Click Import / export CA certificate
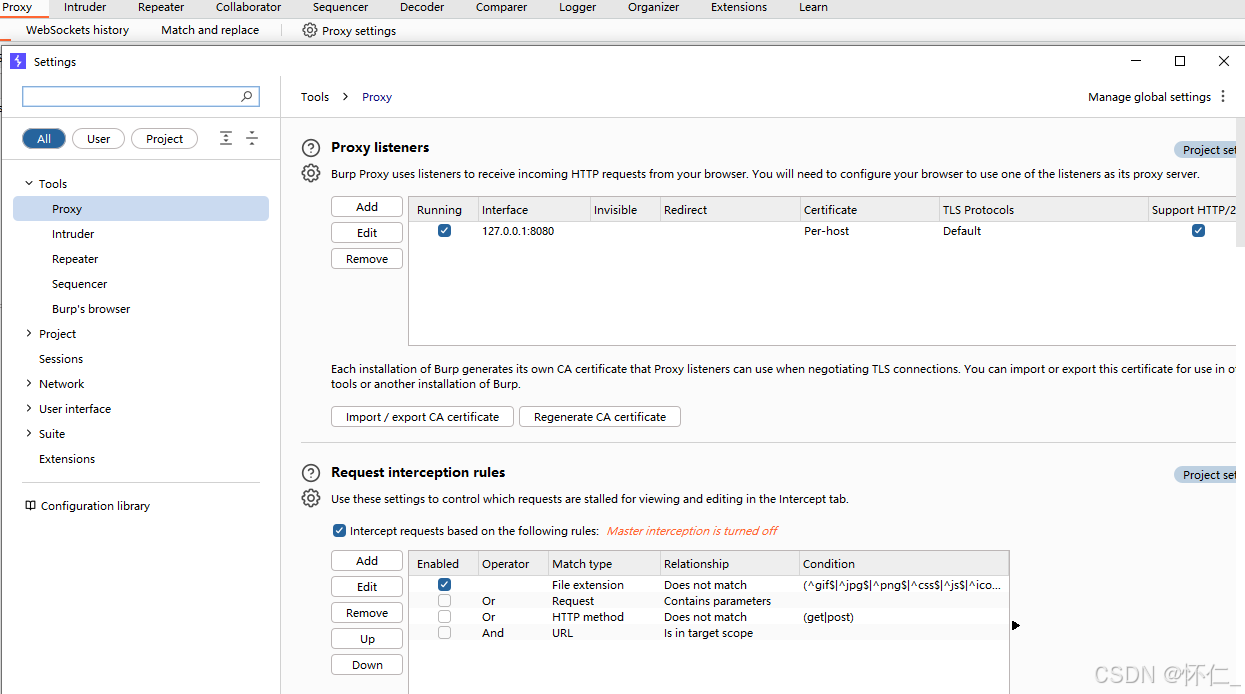The width and height of the screenshot is (1245, 694). (x=422, y=417)
